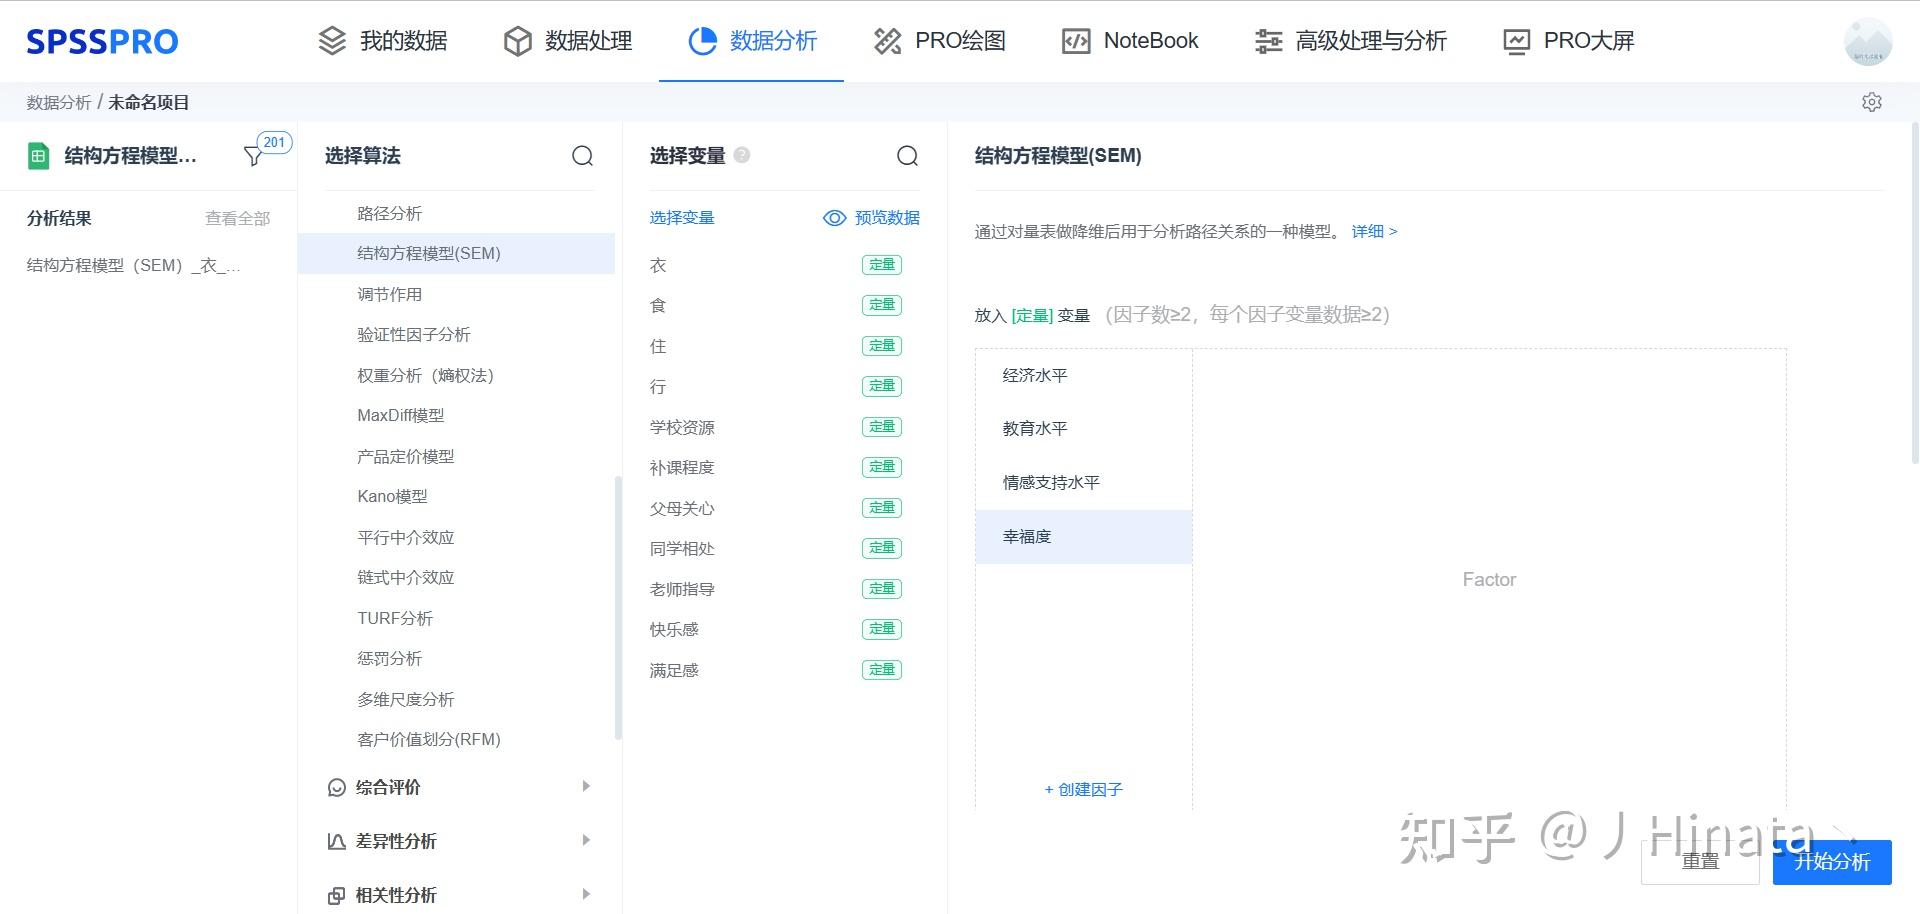1920x914 pixels.
Task: Click the 重置 button
Action: coord(1700,862)
